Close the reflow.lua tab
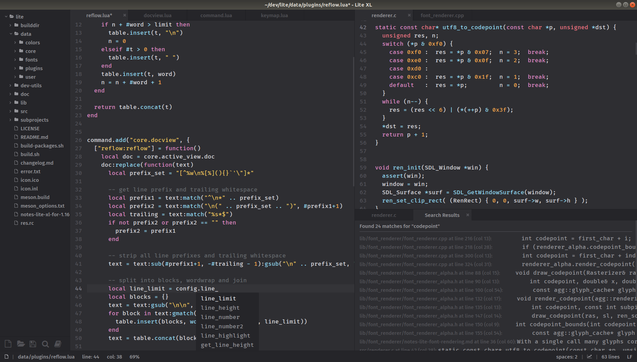This screenshot has height=362, width=637. 124,15
